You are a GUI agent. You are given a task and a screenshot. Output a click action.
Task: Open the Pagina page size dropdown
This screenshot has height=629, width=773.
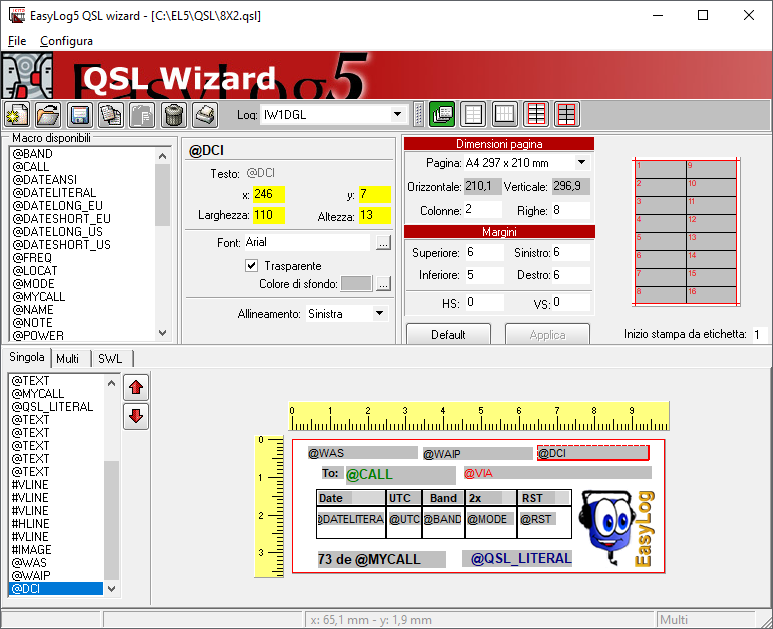click(582, 162)
